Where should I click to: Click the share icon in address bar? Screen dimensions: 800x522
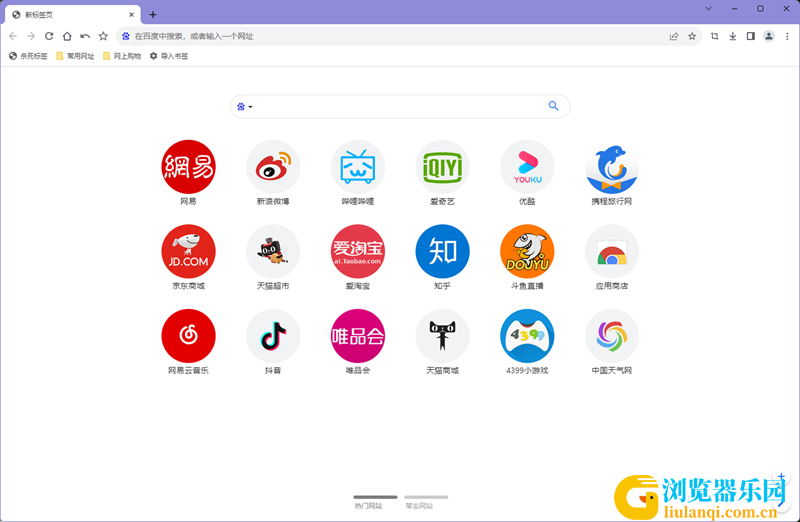click(674, 36)
